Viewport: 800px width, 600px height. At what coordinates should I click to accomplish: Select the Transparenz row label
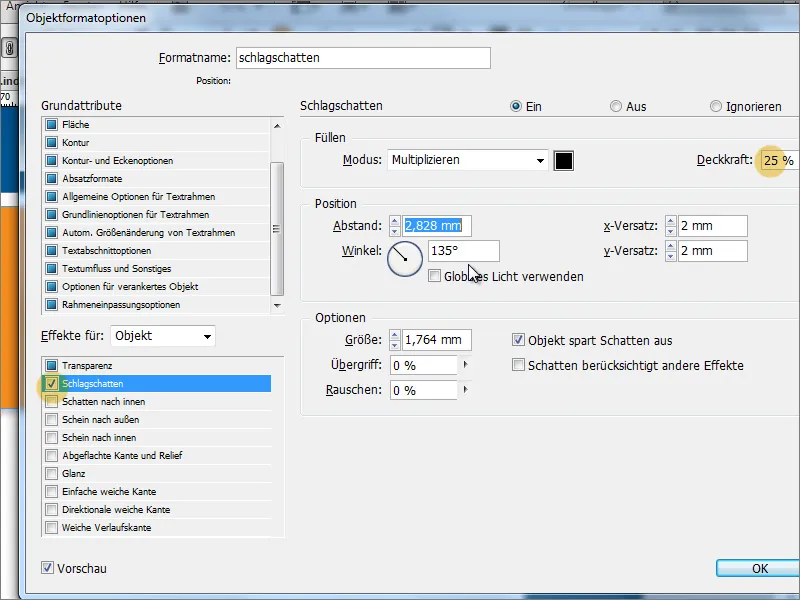87,365
